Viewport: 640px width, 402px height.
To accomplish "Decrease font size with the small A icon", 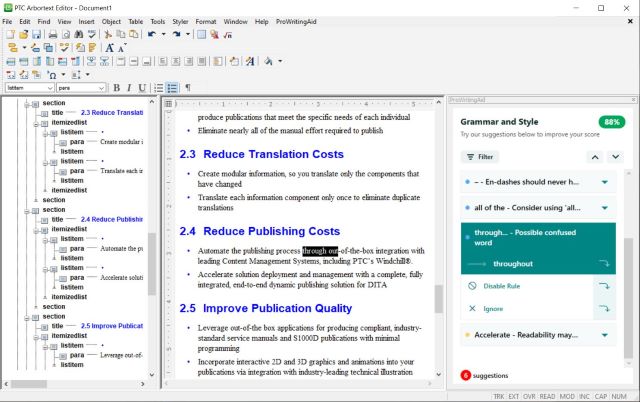I will click(122, 48).
